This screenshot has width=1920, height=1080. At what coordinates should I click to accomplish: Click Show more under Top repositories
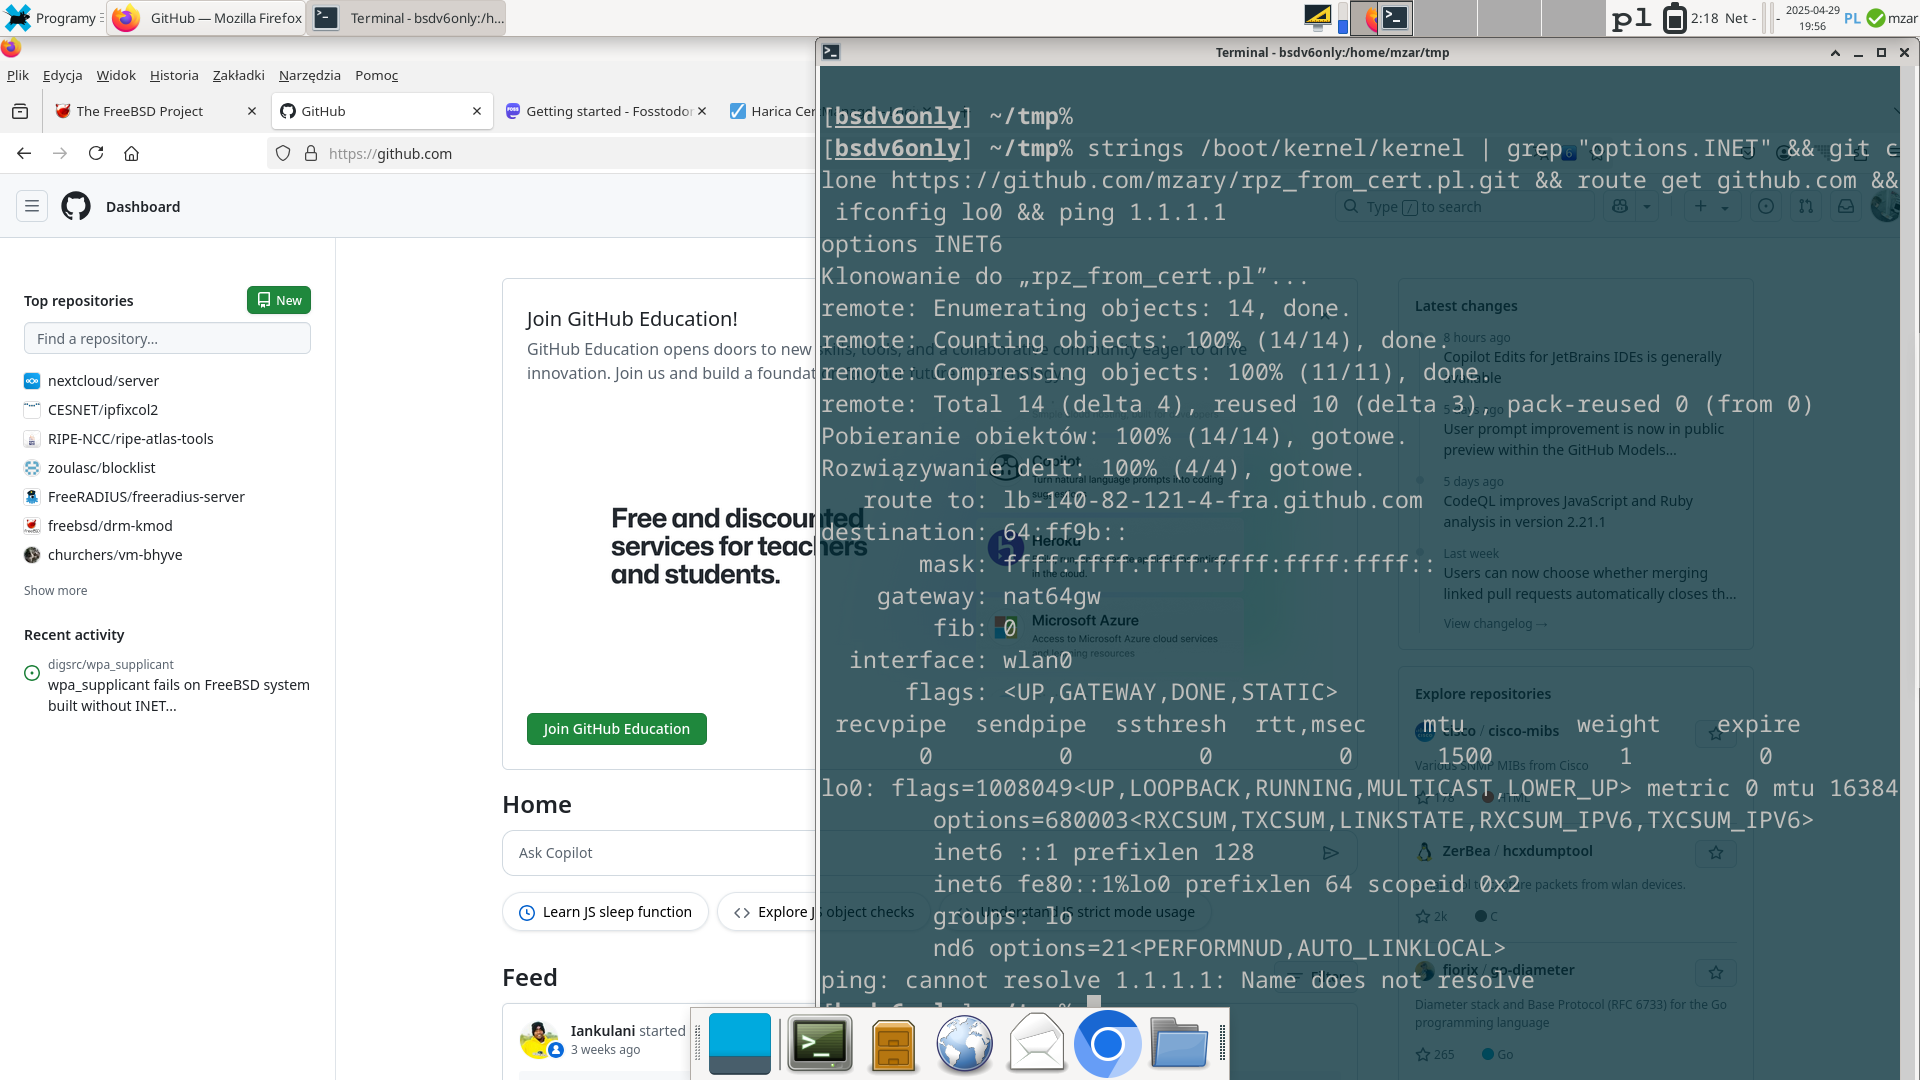56,591
